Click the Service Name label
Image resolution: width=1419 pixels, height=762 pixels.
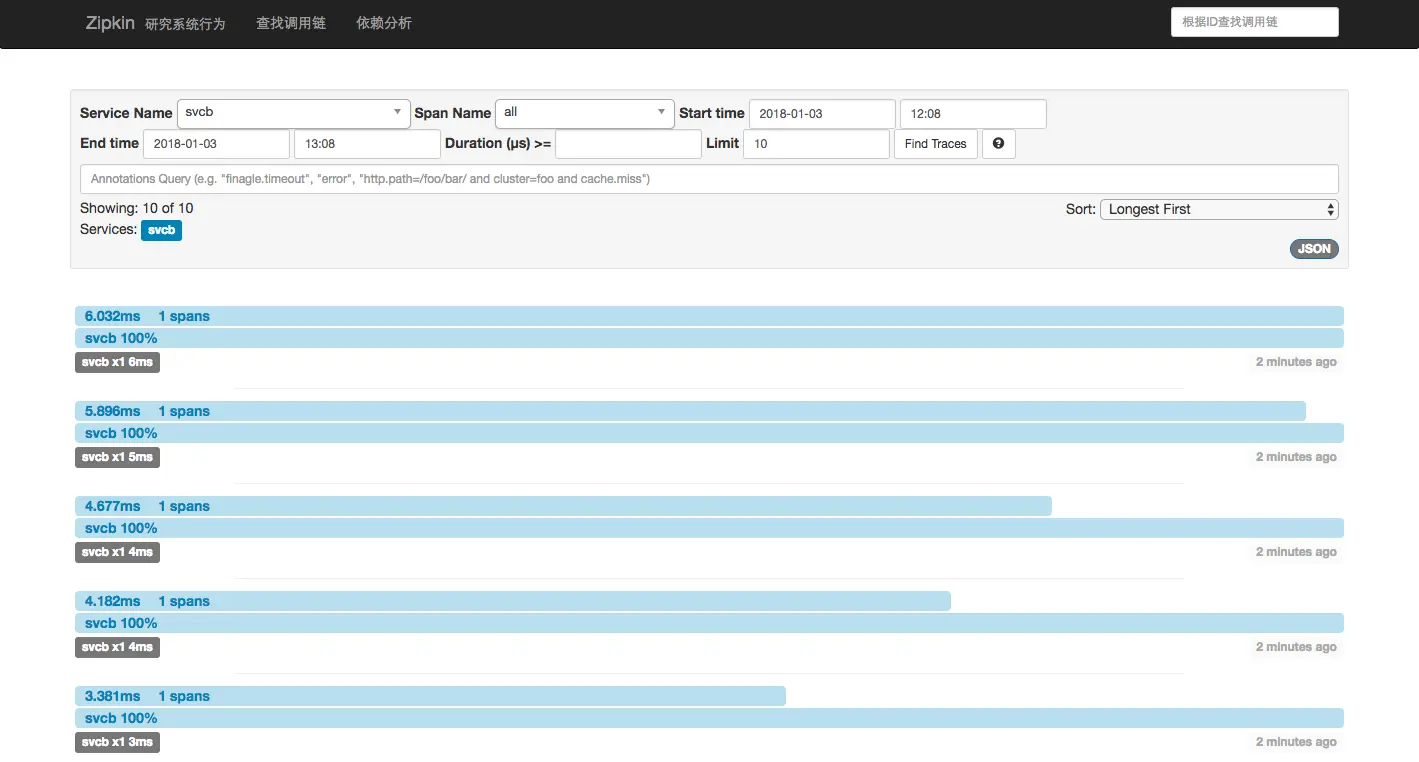(126, 113)
